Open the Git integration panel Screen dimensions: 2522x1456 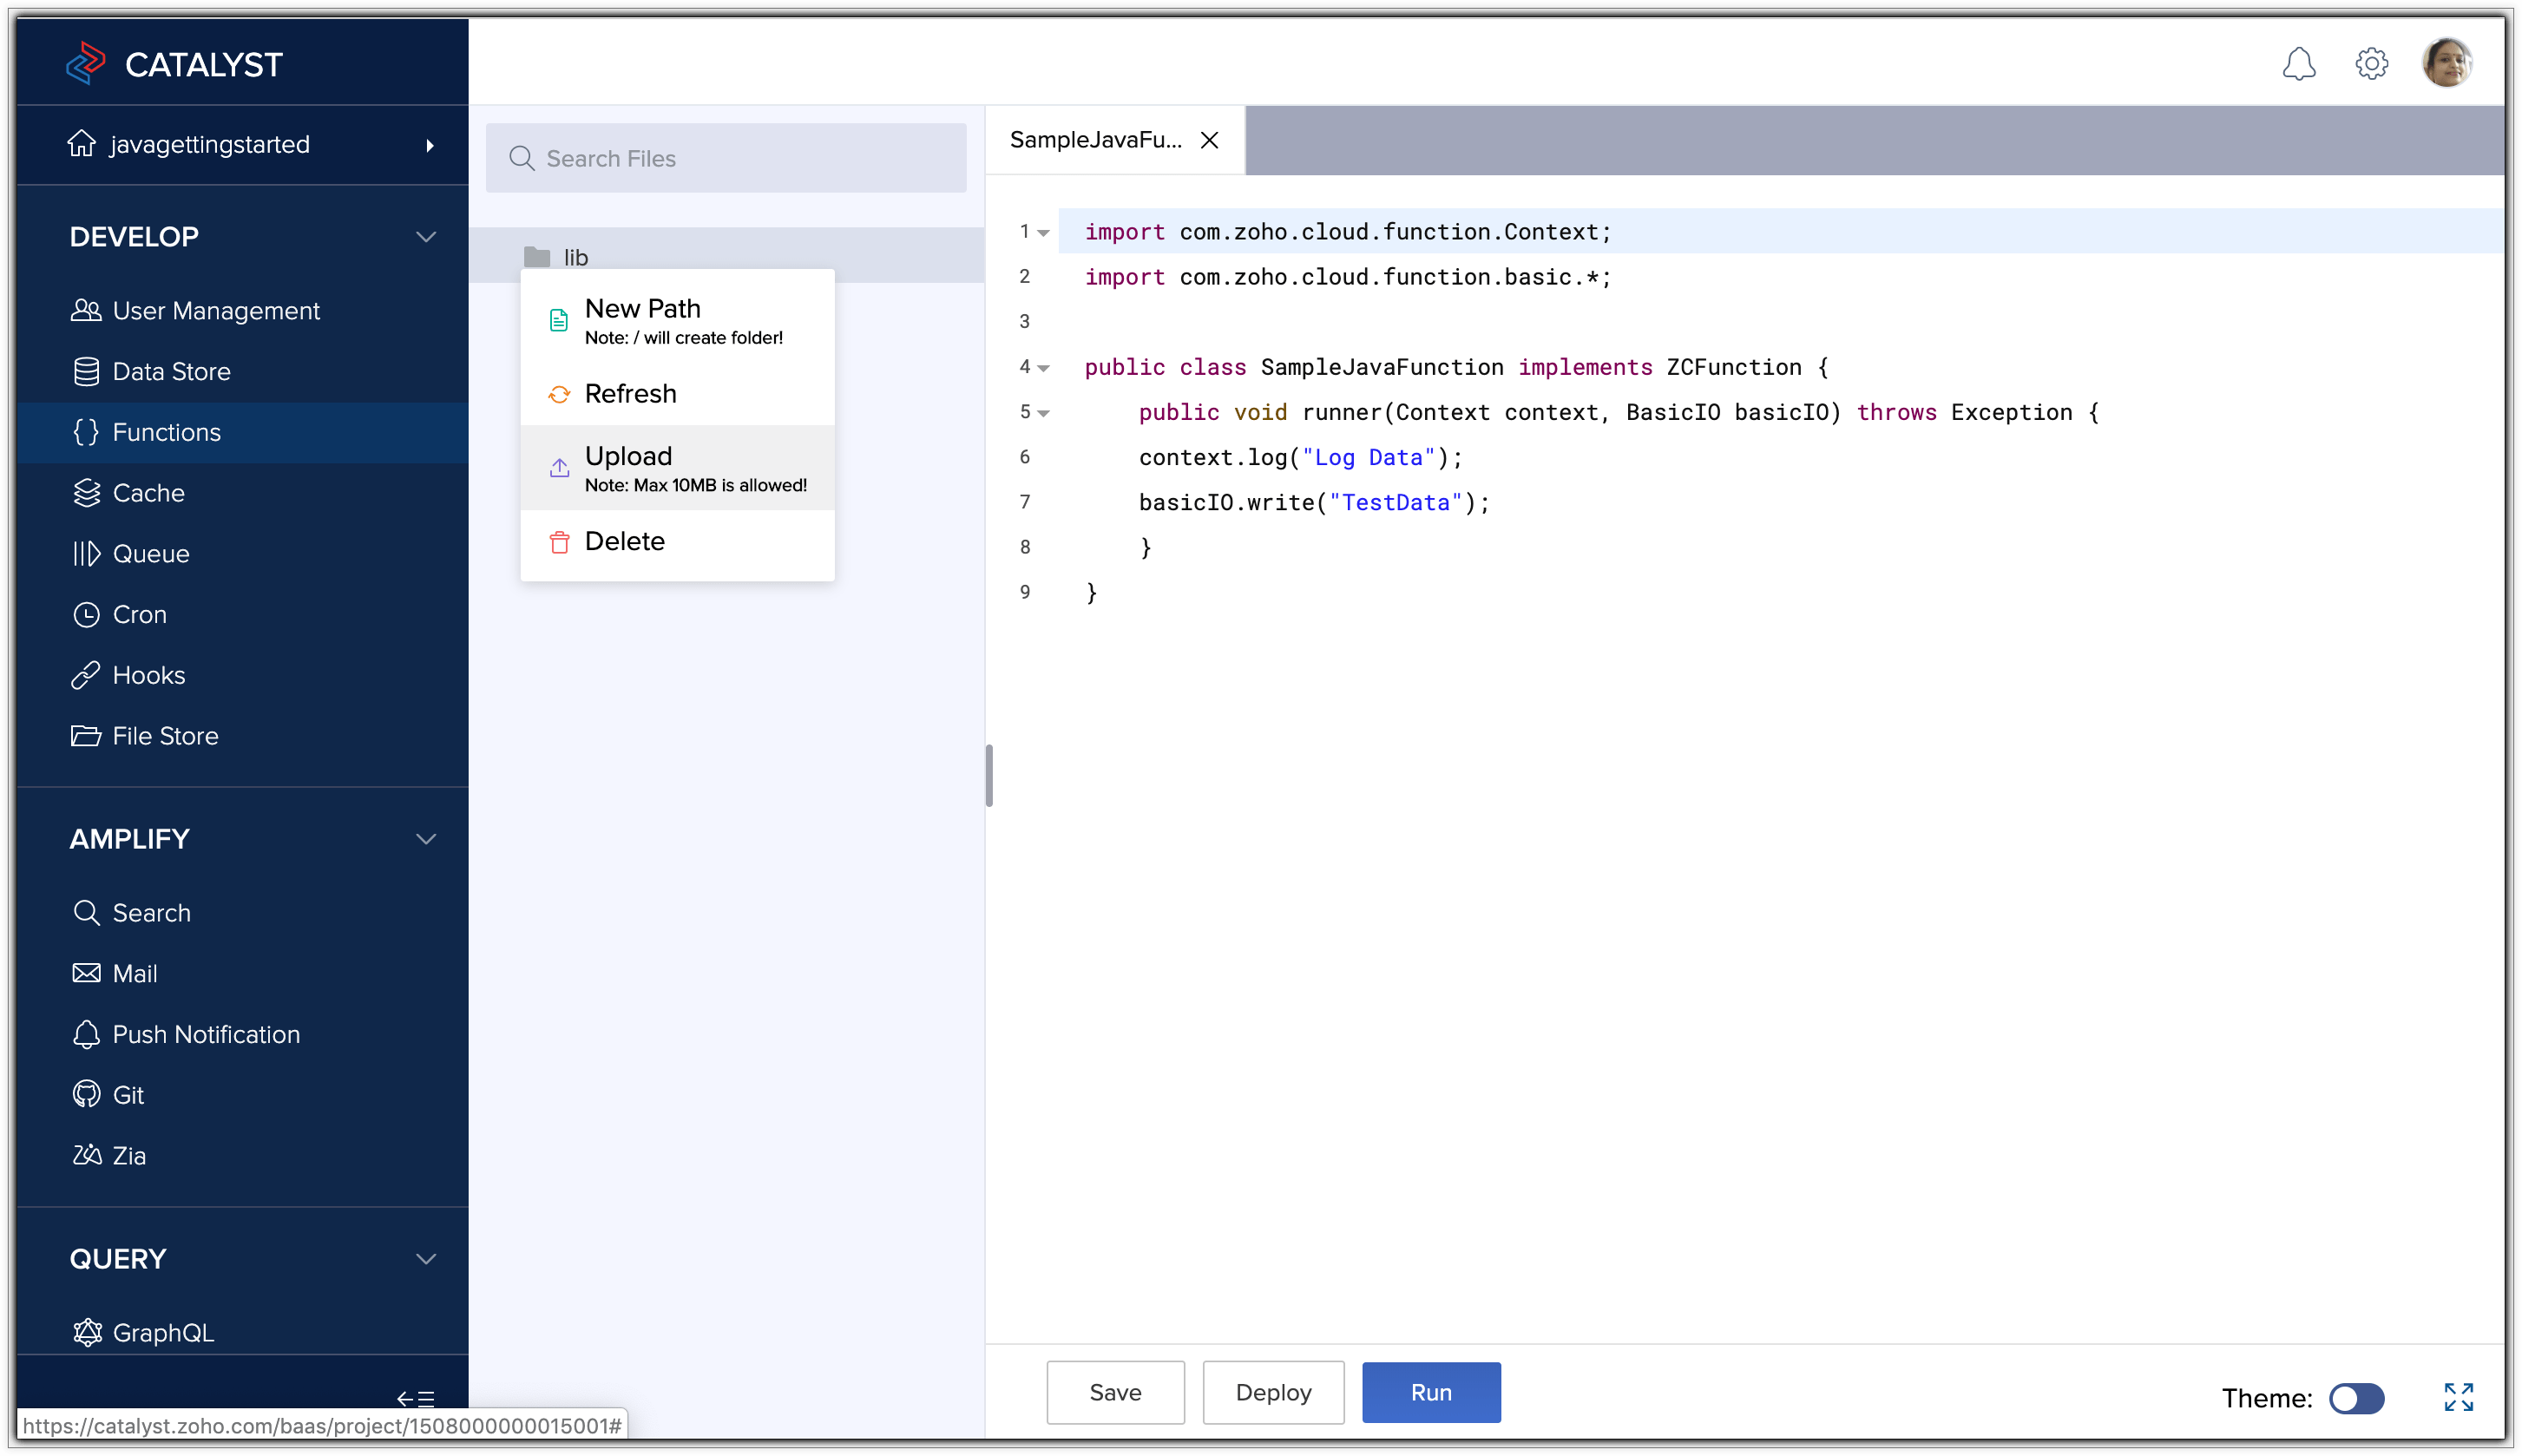(x=127, y=1094)
